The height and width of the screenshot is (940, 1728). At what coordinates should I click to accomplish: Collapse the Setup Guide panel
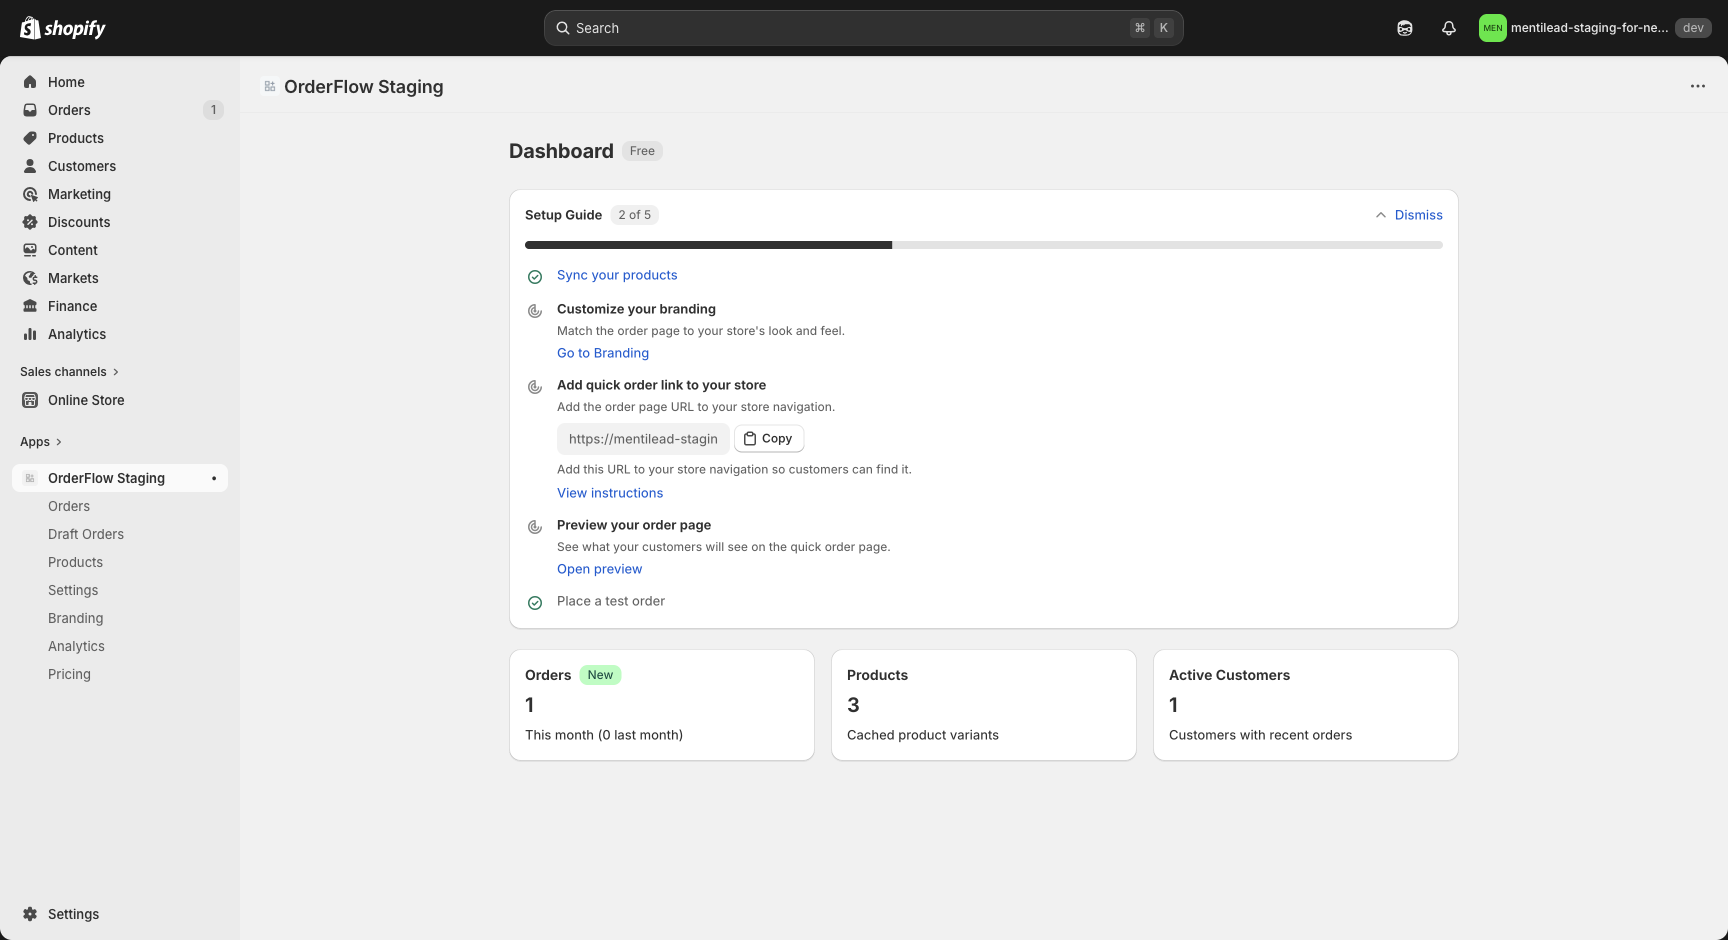tap(1381, 214)
